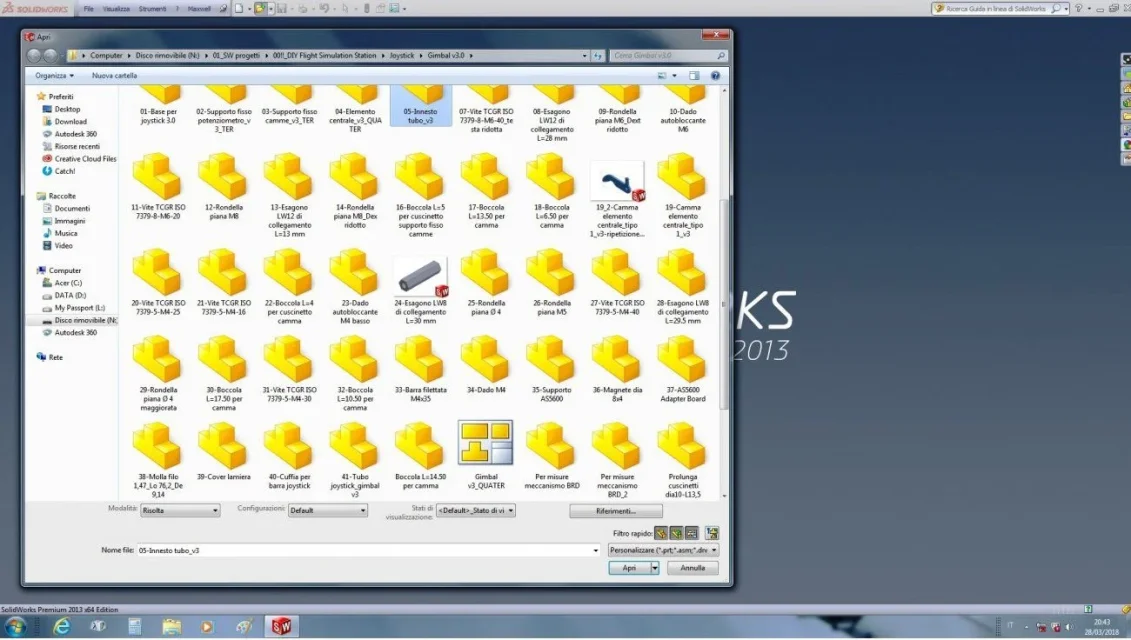Screen dimensions: 1131x640
Task: Select the 19_2-Camma elemento centrale part thumbnail
Action: 617,181
